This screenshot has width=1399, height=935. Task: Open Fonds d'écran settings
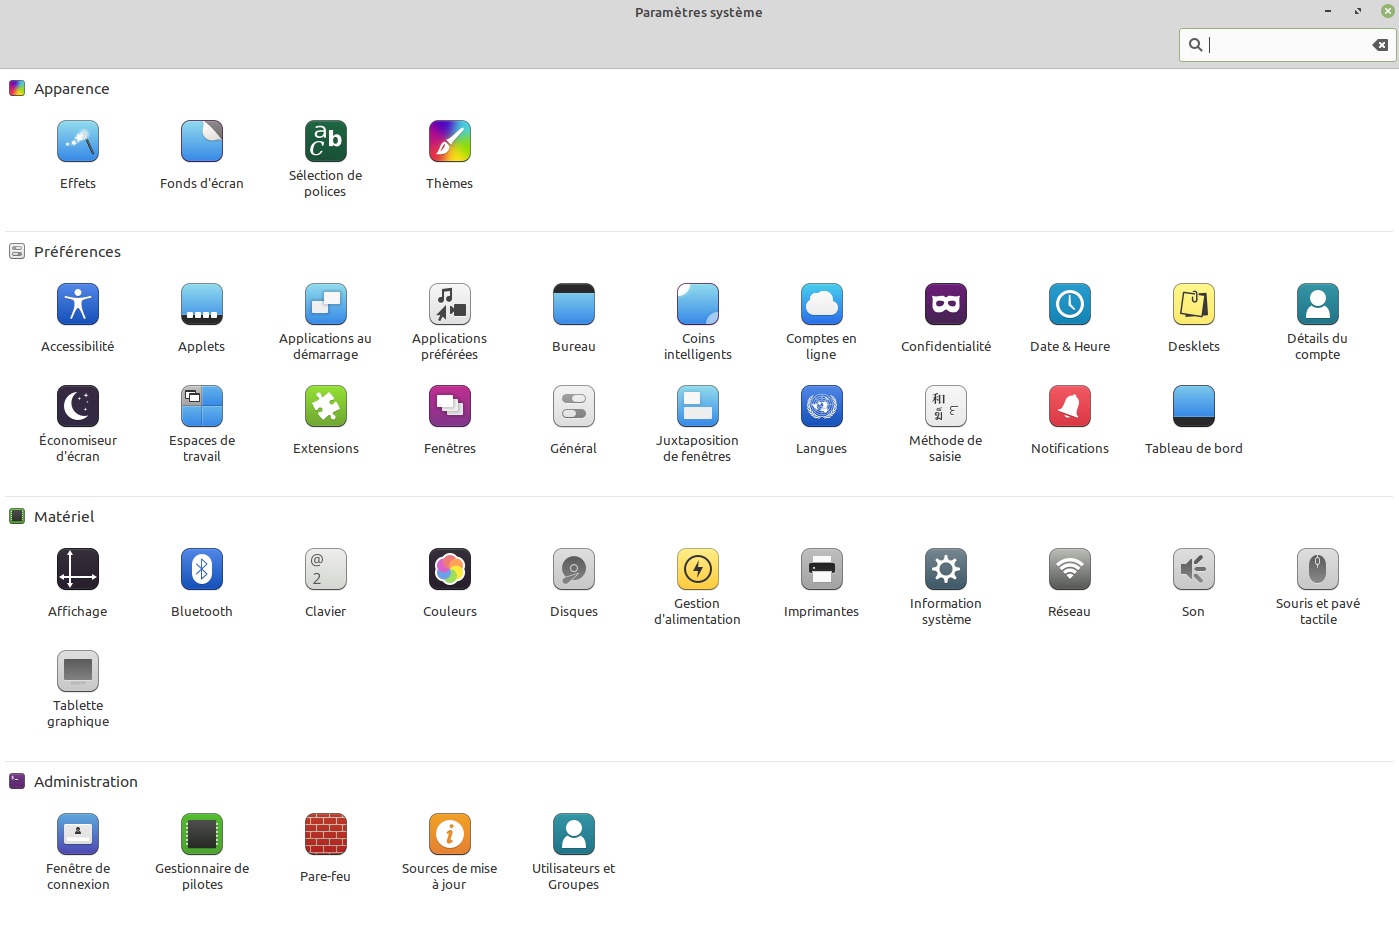point(202,142)
